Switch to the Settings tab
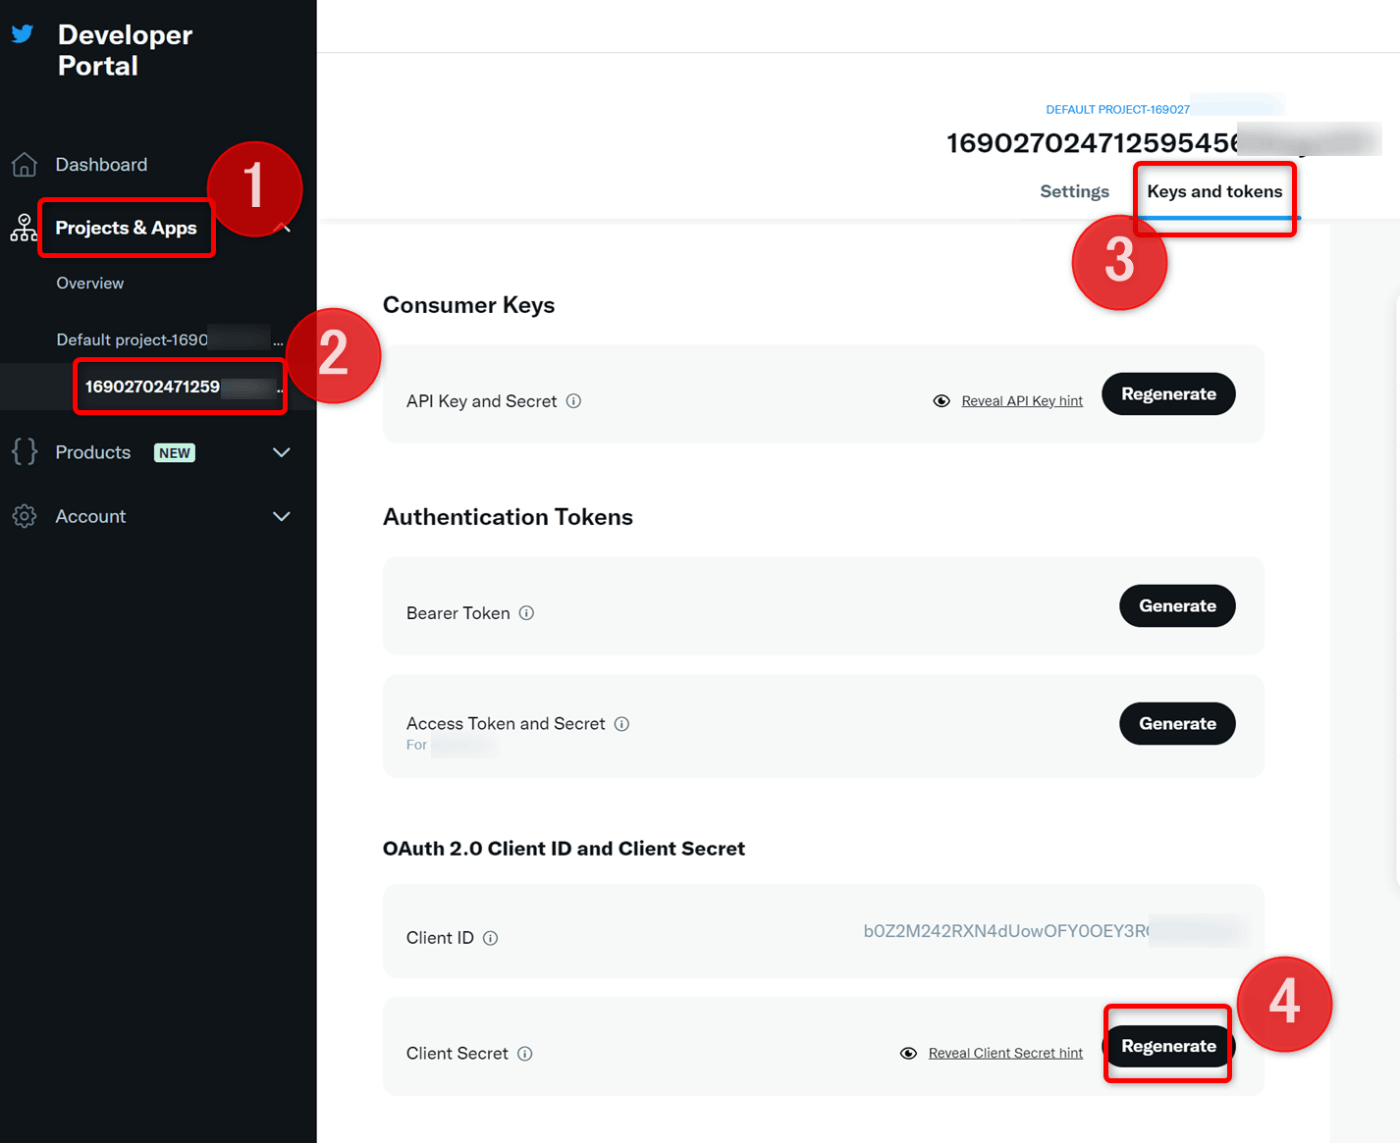 [1074, 192]
